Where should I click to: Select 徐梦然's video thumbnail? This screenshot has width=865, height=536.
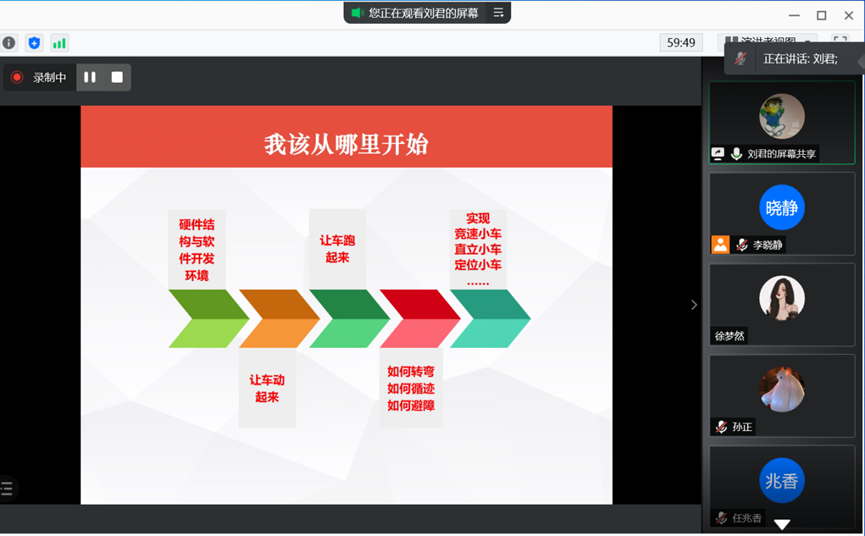click(782, 300)
